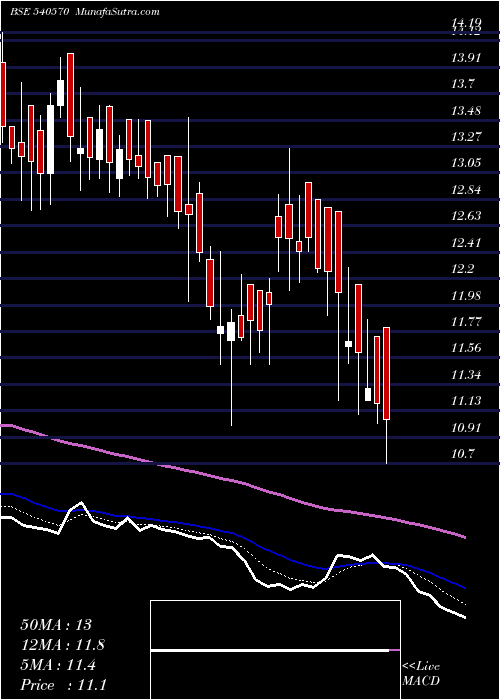
Task: Select the 12.63 price axis label
Action: [466, 216]
